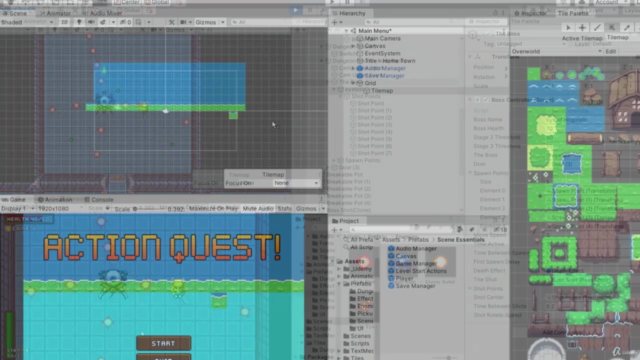The height and width of the screenshot is (360, 640).
Task: Select the Tile Palette paintbrush tool
Action: click(597, 27)
